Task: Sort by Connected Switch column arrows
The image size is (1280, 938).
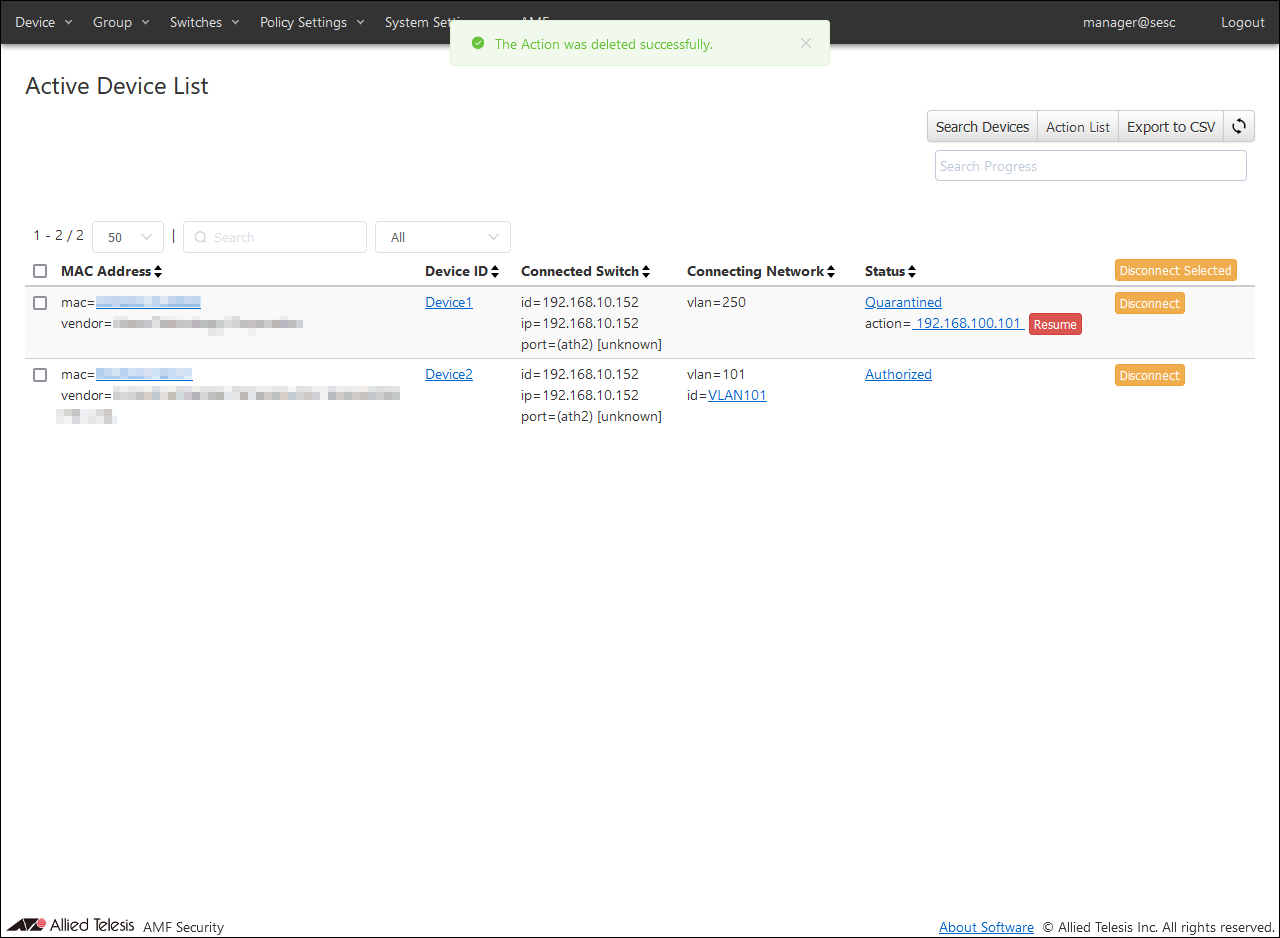Action: point(646,272)
